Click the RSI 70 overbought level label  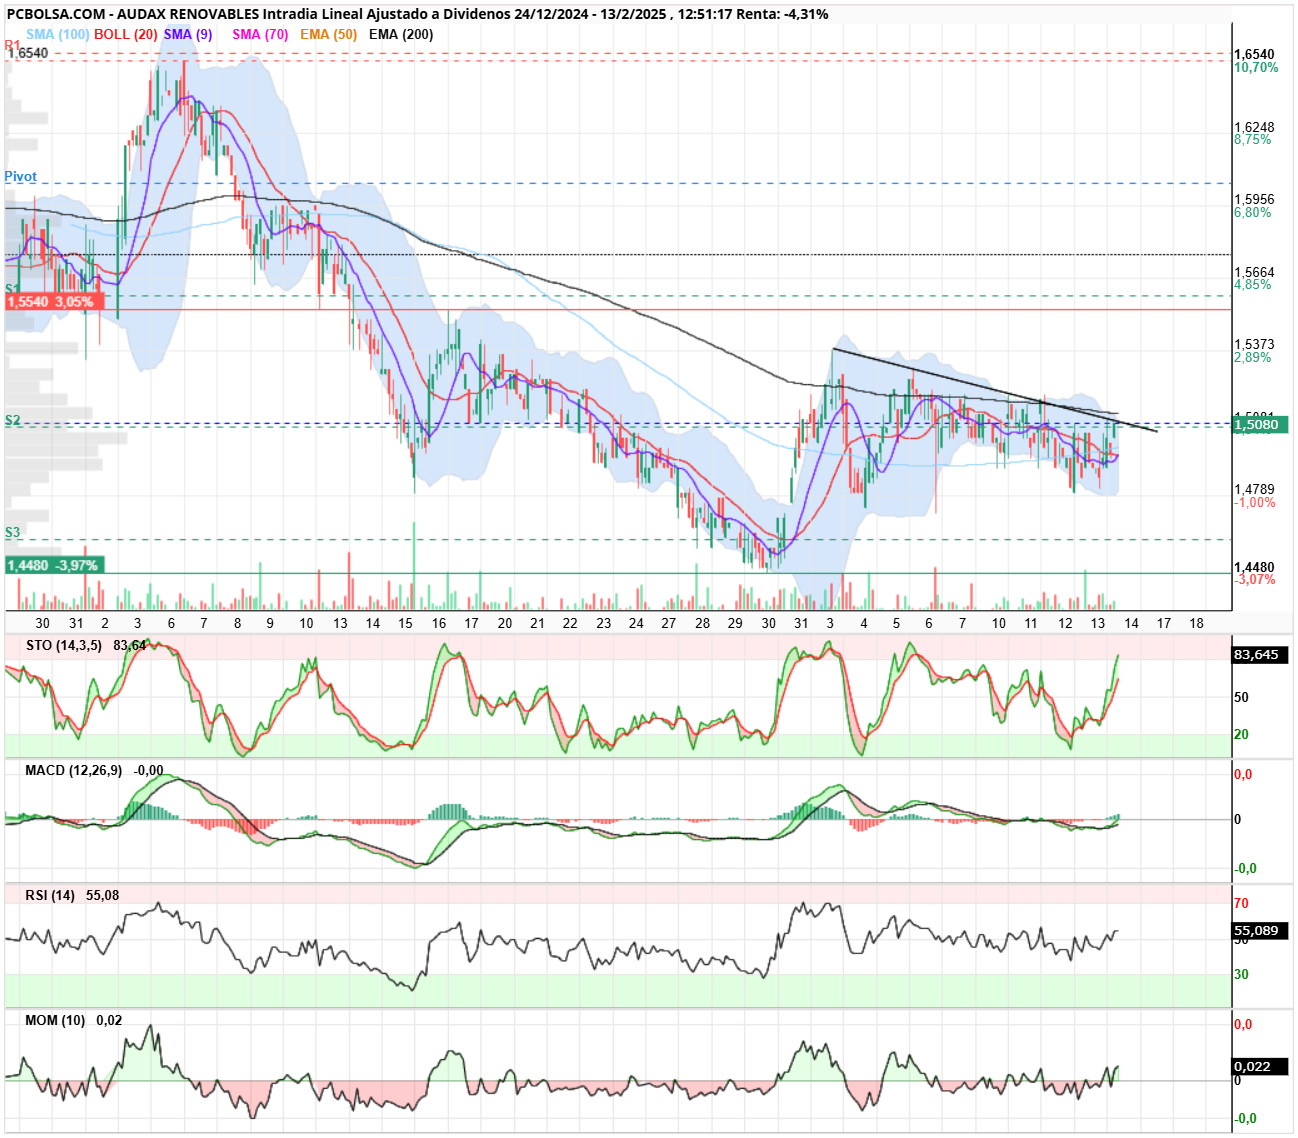1241,903
